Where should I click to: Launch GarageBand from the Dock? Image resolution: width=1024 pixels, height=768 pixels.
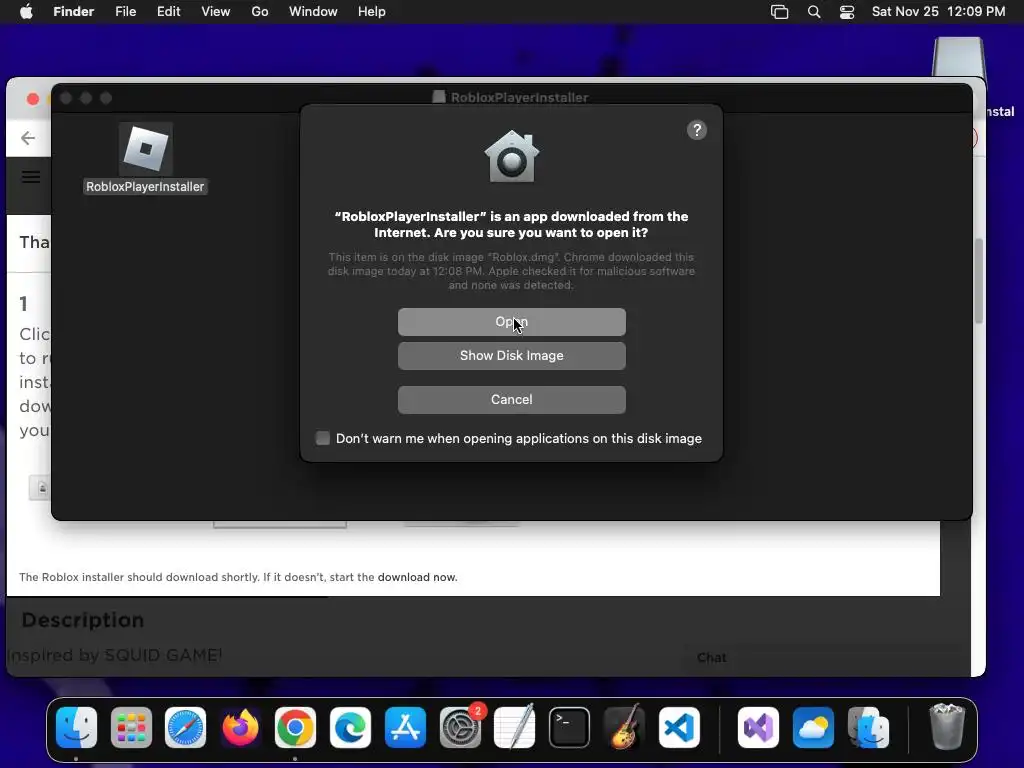coord(624,728)
